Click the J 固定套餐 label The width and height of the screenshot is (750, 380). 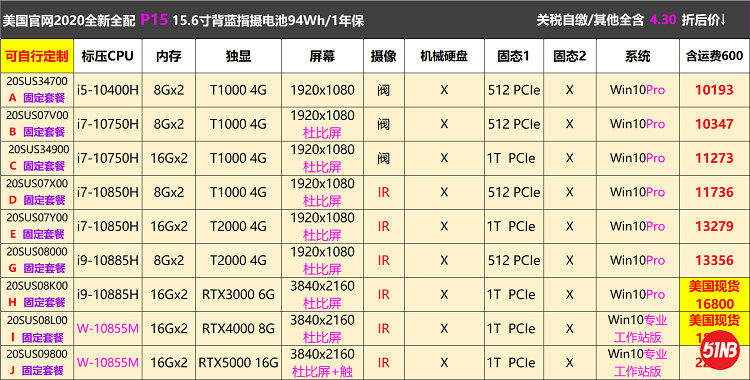coord(36,370)
